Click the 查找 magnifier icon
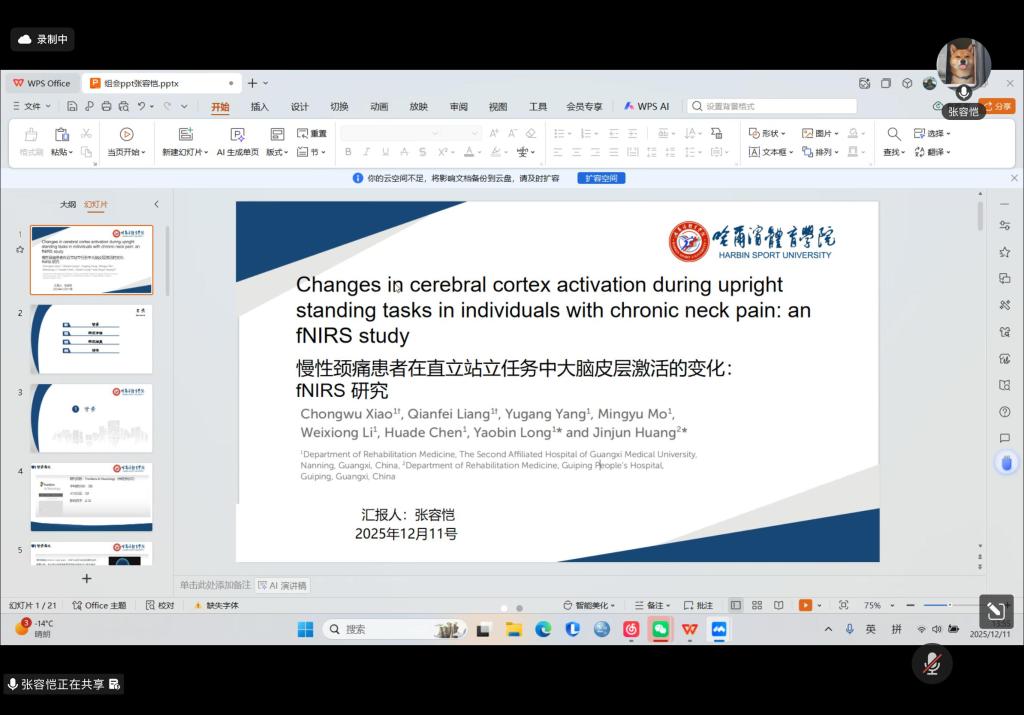 coord(893,134)
